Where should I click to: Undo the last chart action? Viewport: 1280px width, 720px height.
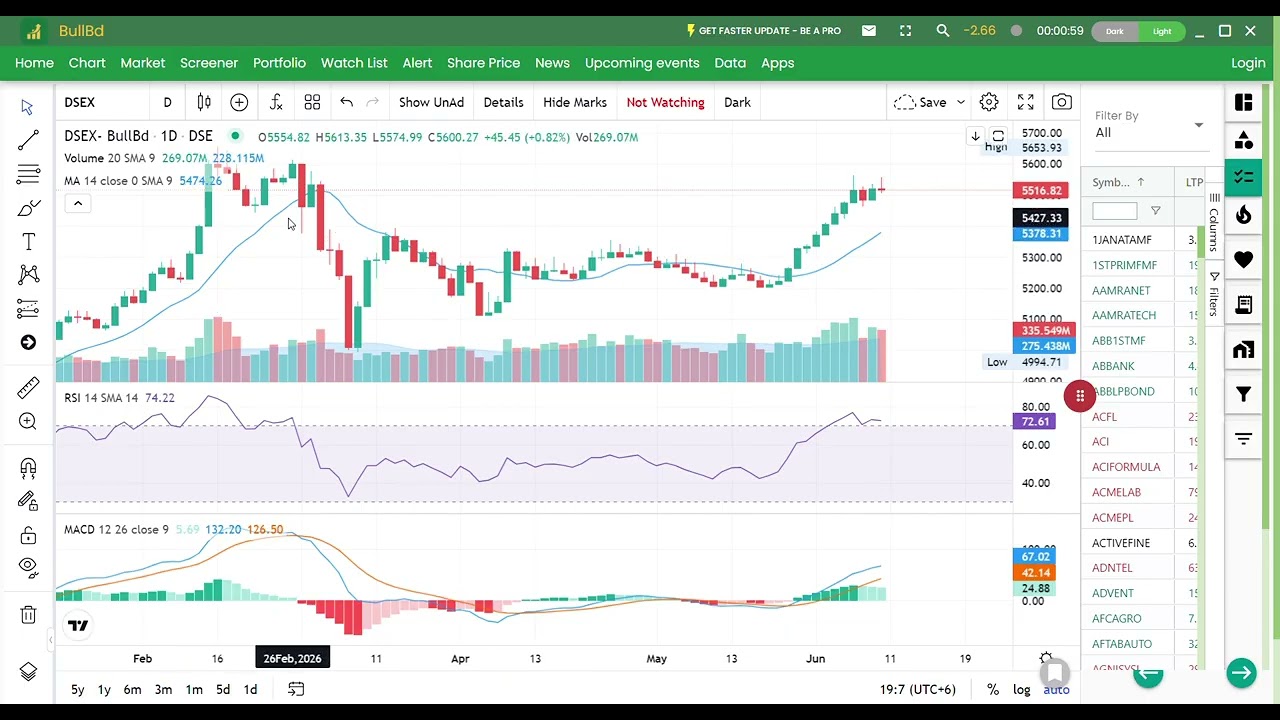346,102
